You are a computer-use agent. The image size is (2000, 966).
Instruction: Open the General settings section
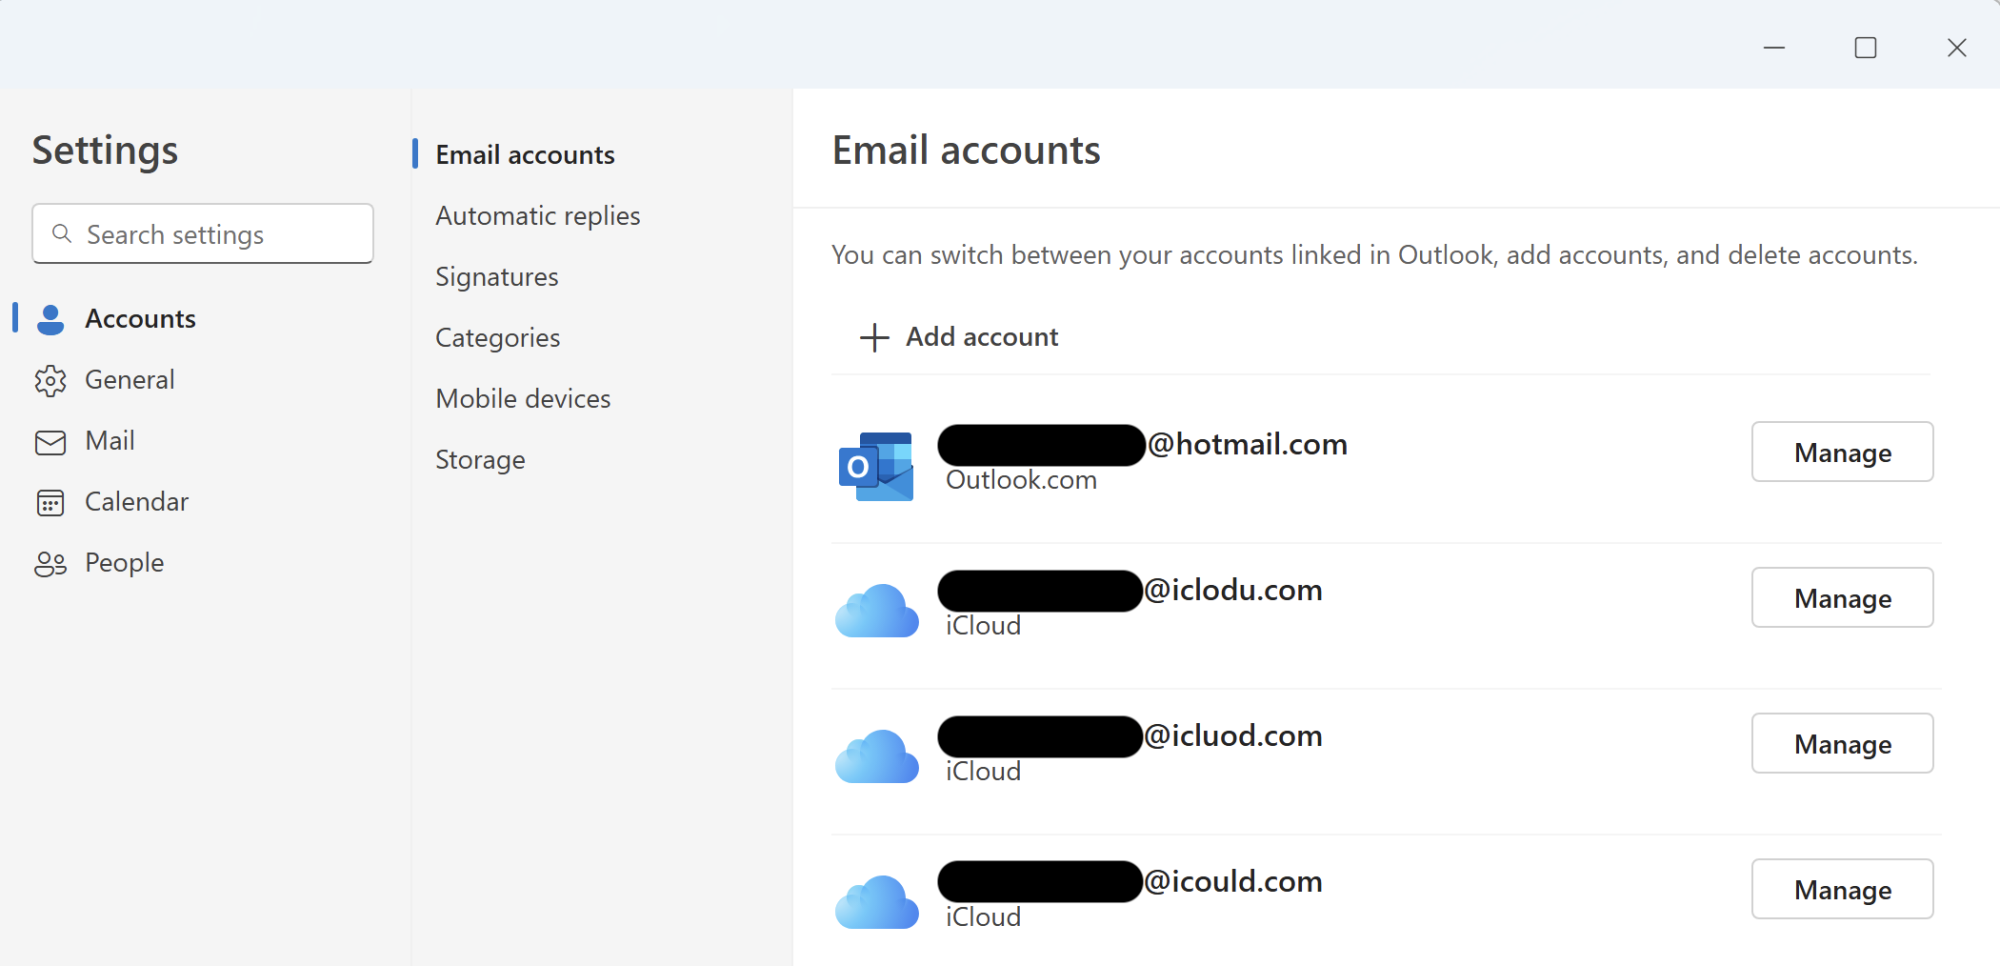pos(130,380)
